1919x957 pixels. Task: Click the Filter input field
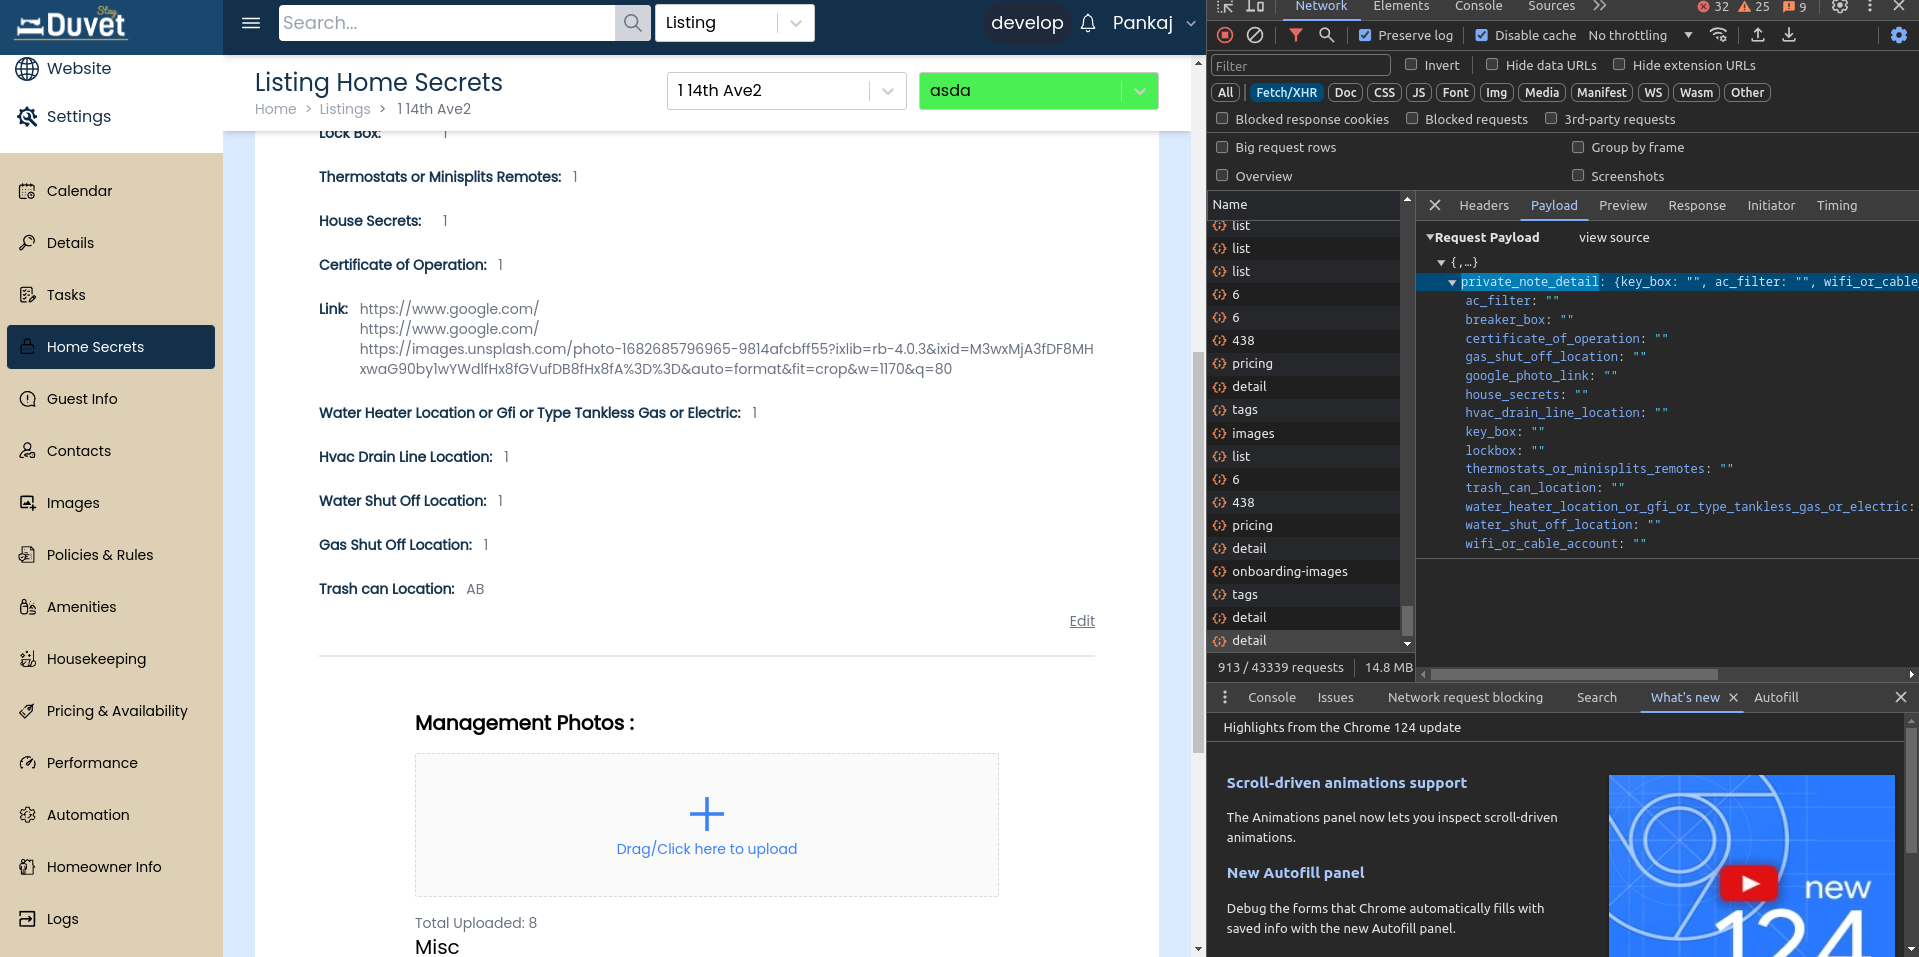(1300, 66)
